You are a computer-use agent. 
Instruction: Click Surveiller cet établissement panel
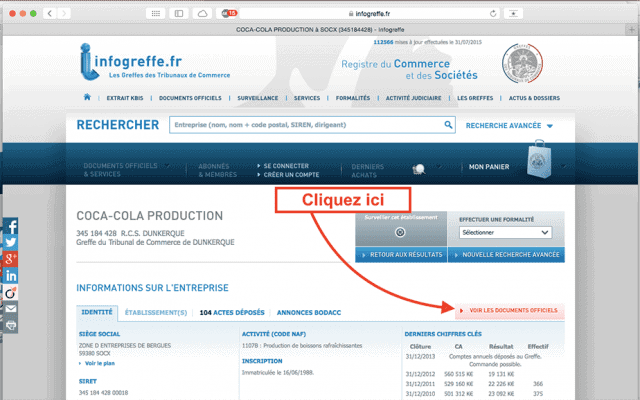click(401, 229)
